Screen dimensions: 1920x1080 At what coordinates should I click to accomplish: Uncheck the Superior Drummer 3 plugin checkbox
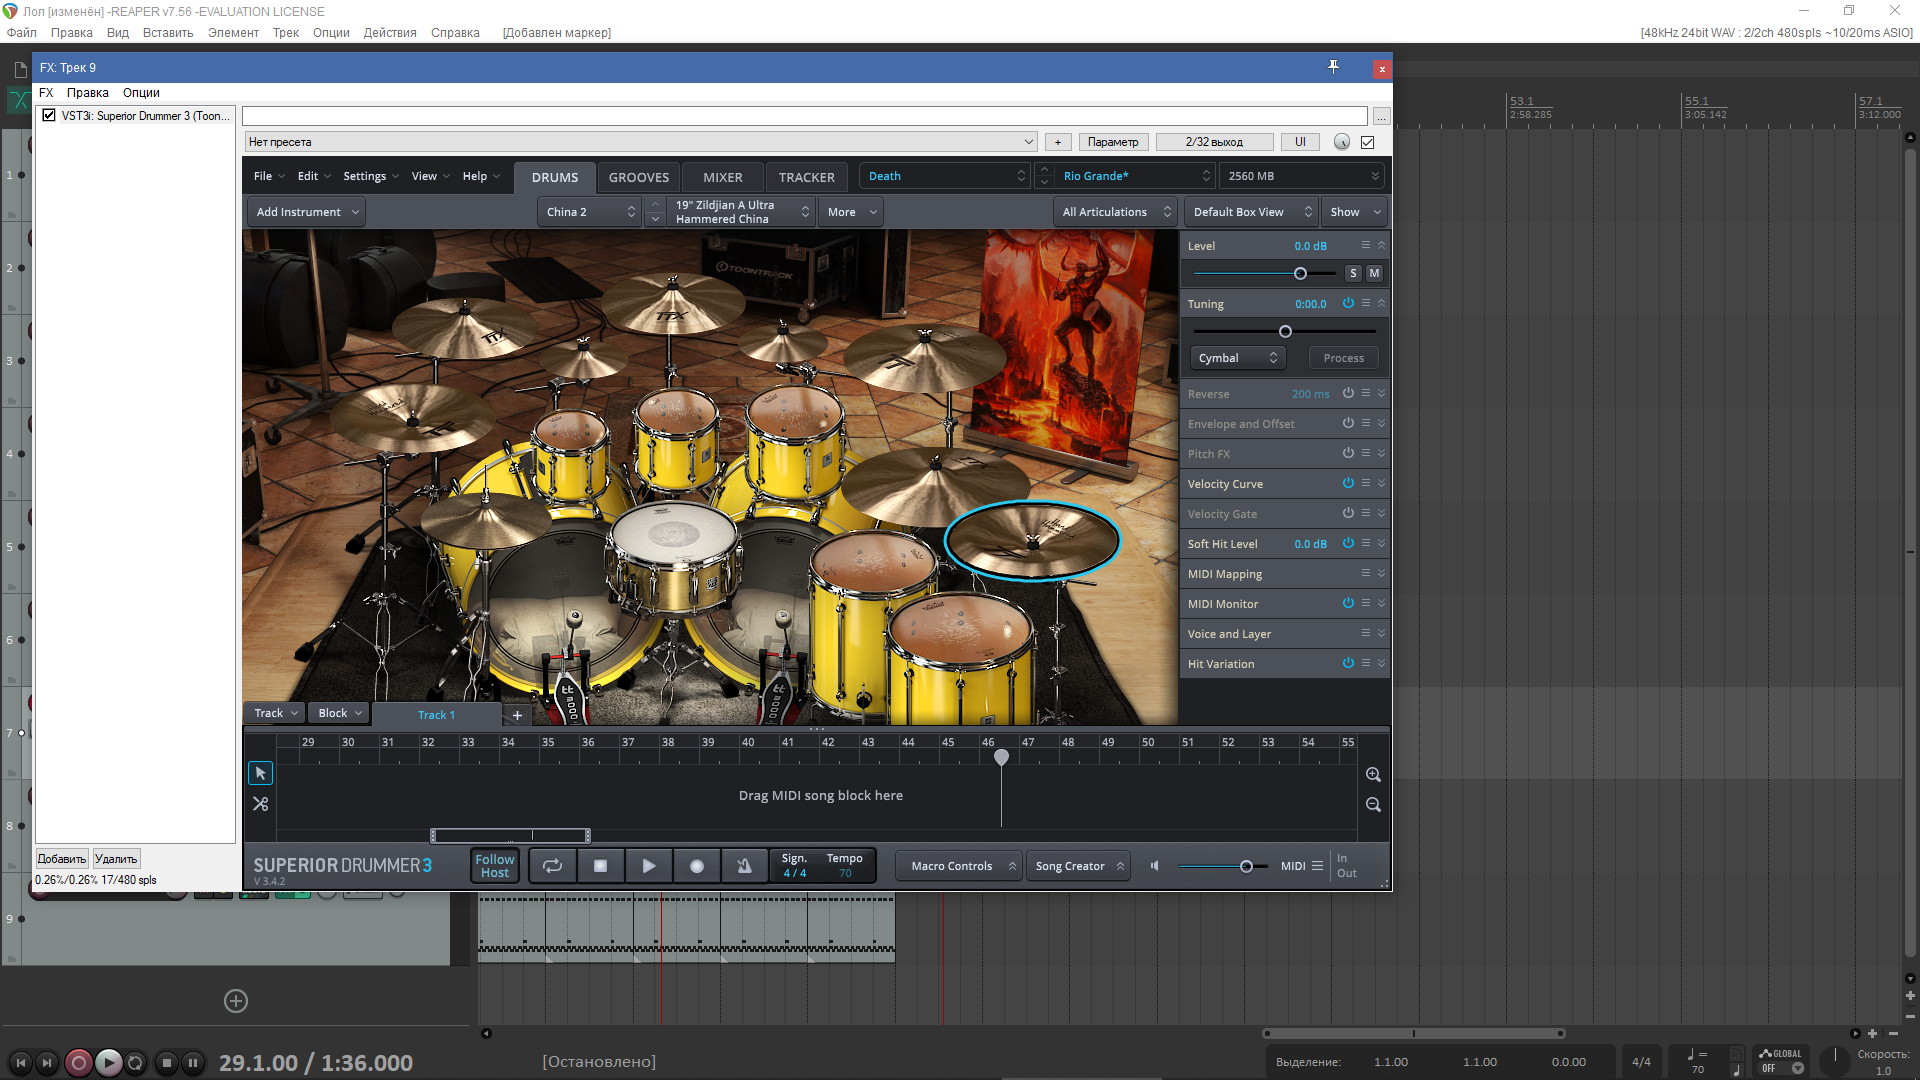pos(48,116)
